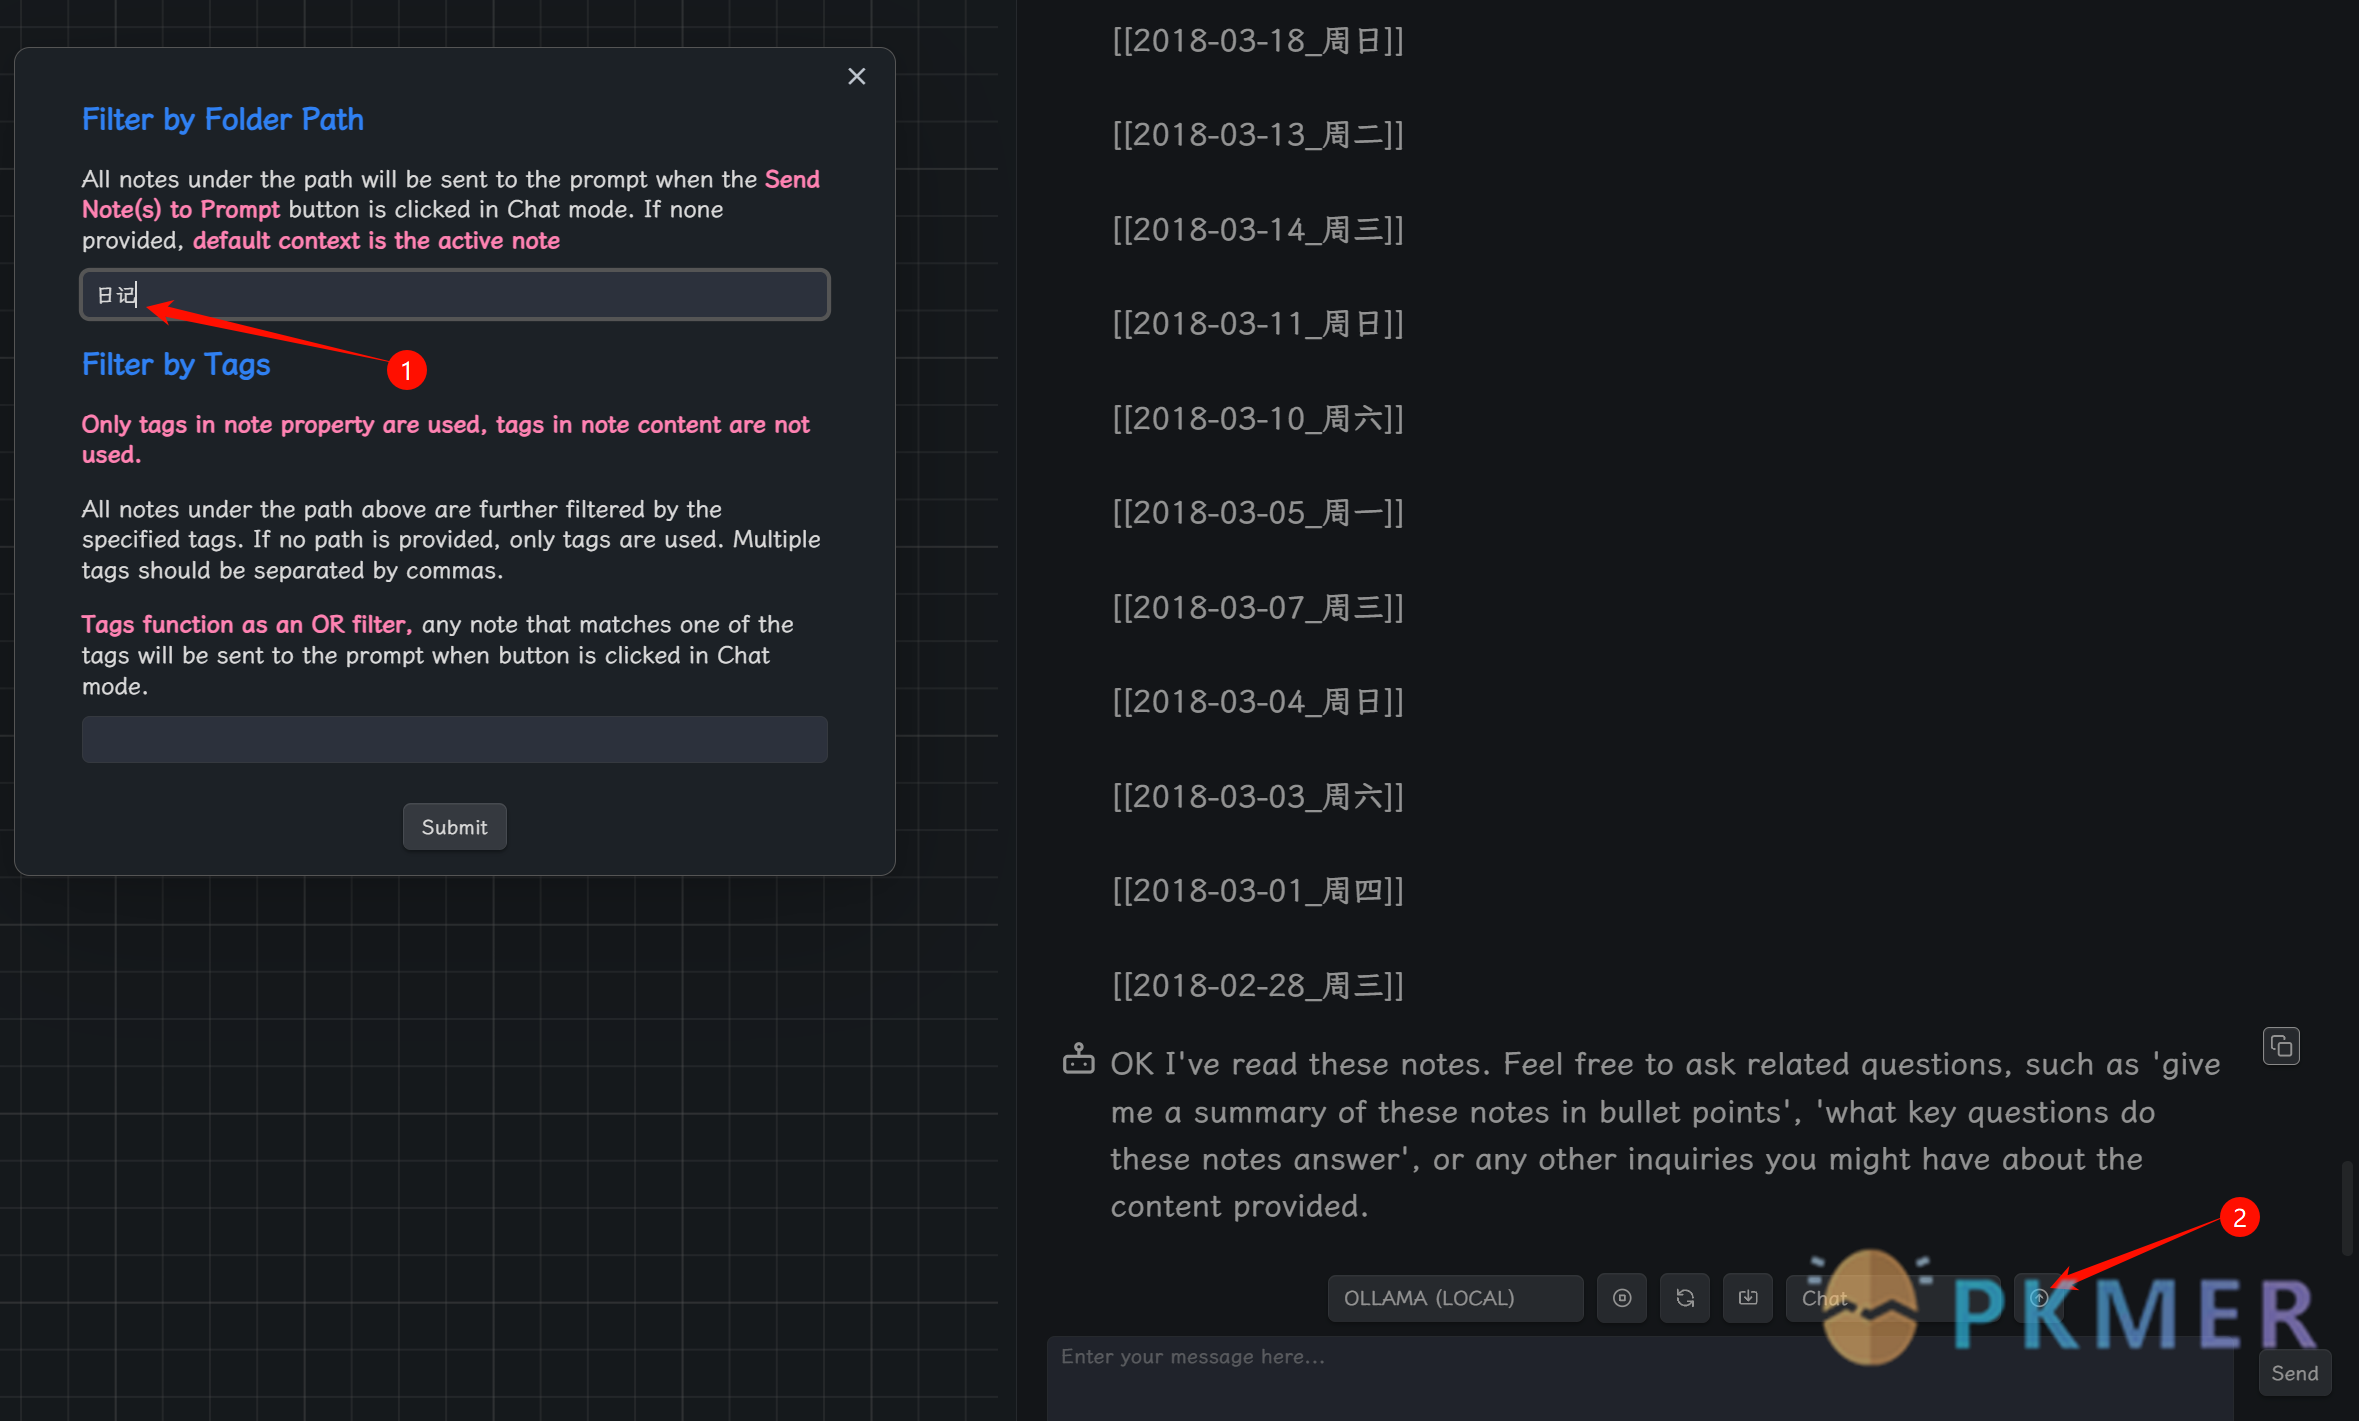Click the 'Tags function as an OR filter' text
The height and width of the screenshot is (1421, 2359).
click(x=247, y=625)
